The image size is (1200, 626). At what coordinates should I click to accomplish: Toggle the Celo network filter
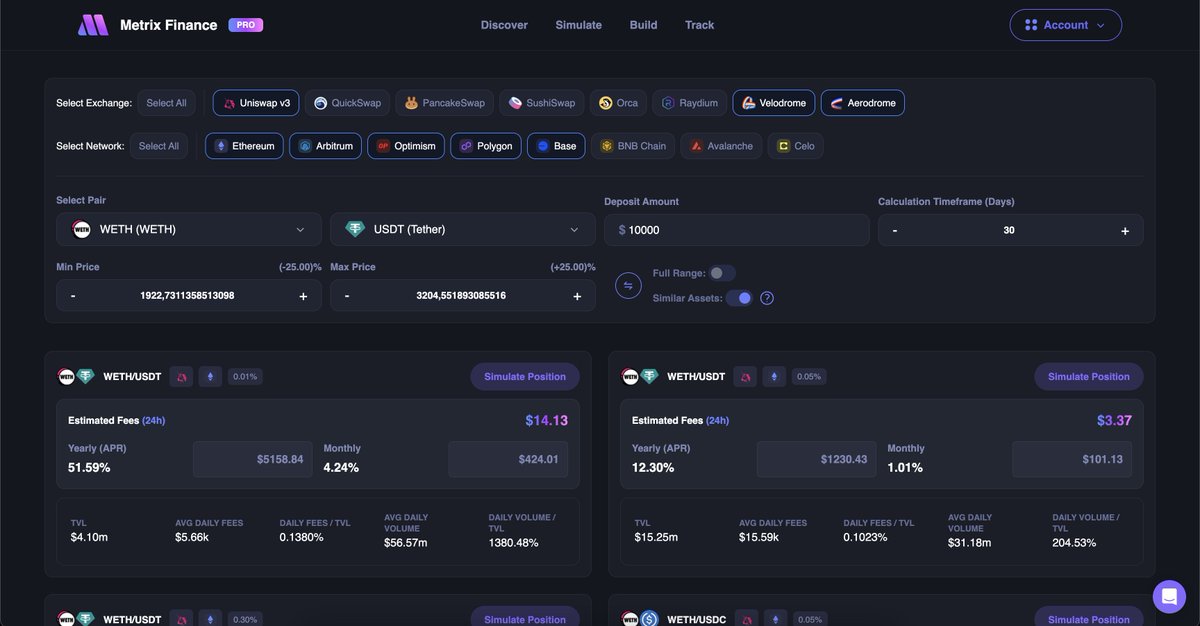click(796, 146)
